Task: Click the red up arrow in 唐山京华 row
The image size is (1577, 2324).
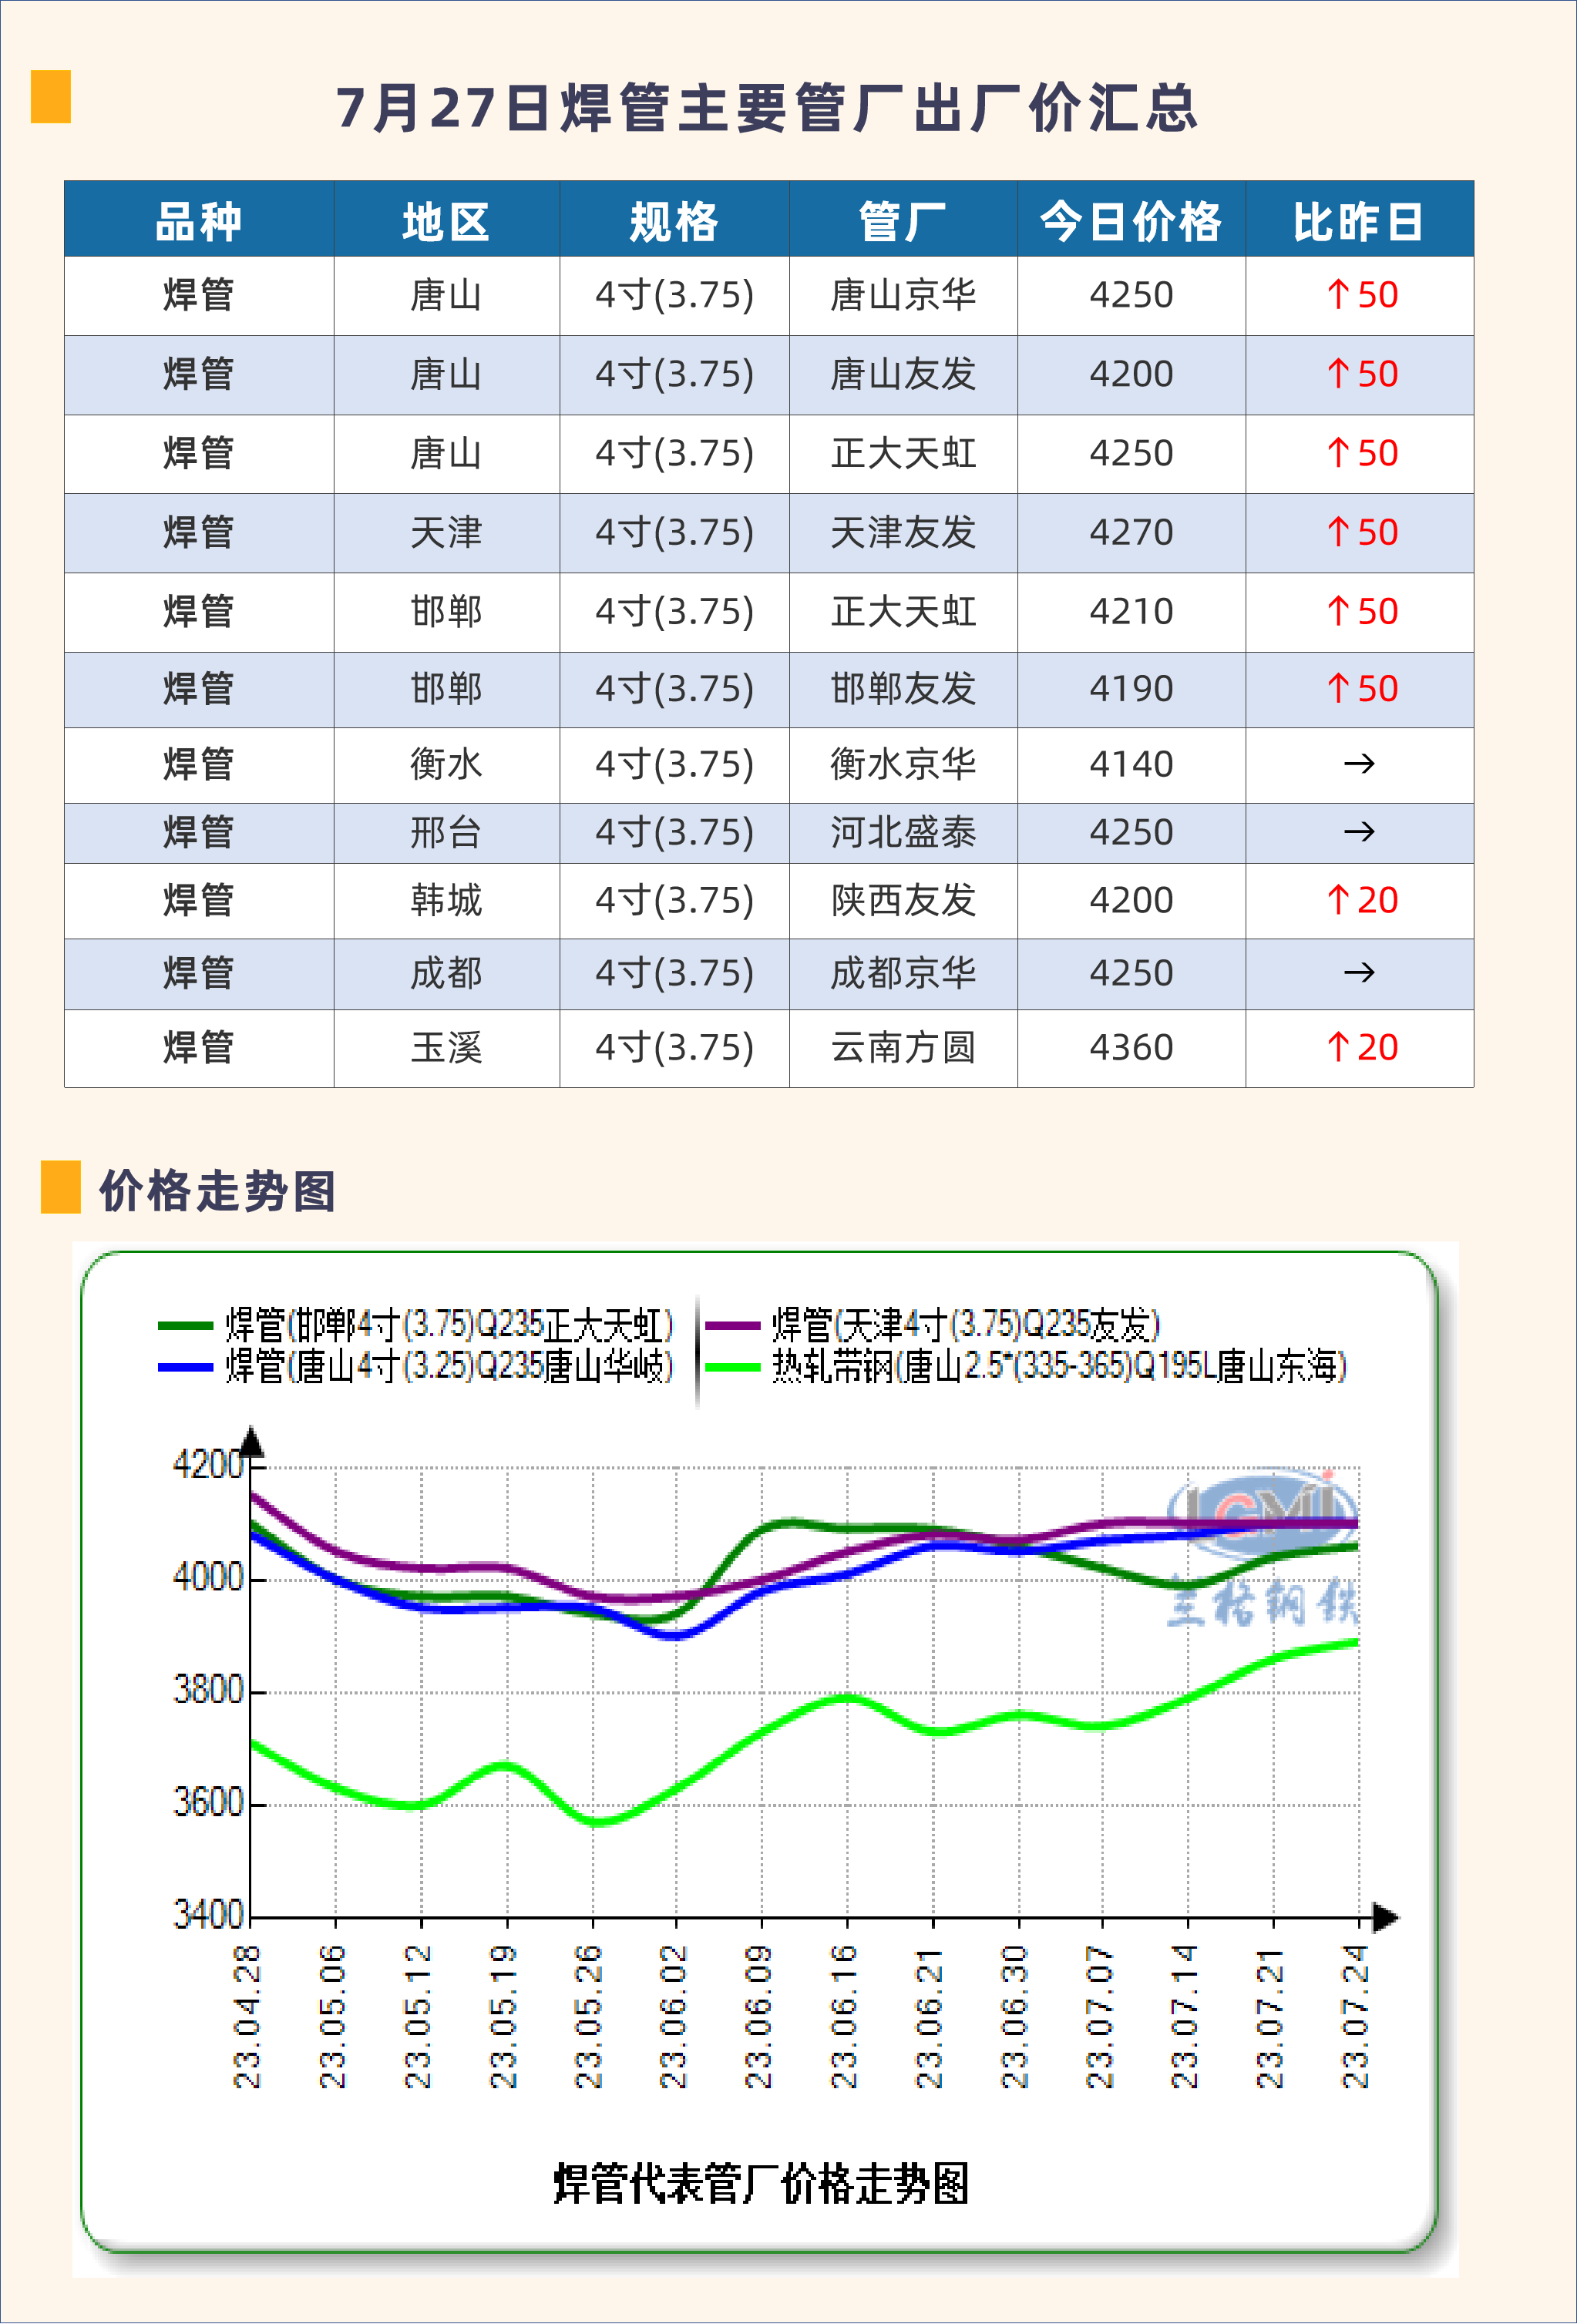Action: 1338,295
